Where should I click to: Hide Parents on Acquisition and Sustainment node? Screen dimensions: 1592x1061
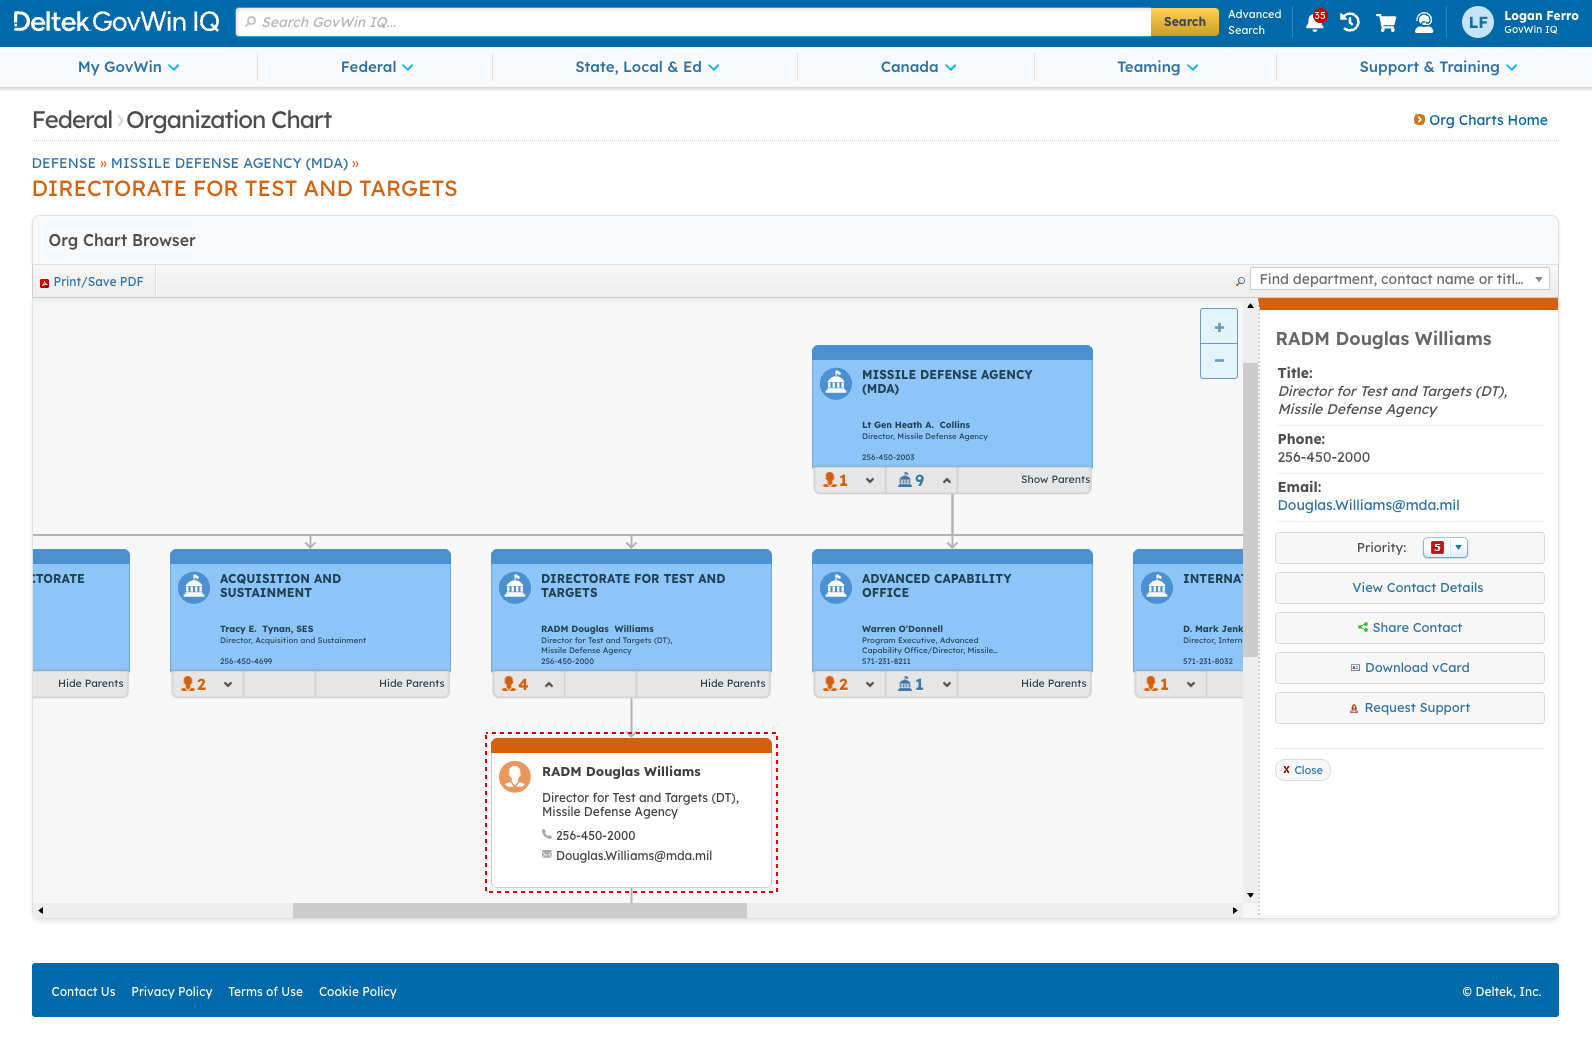tap(411, 684)
